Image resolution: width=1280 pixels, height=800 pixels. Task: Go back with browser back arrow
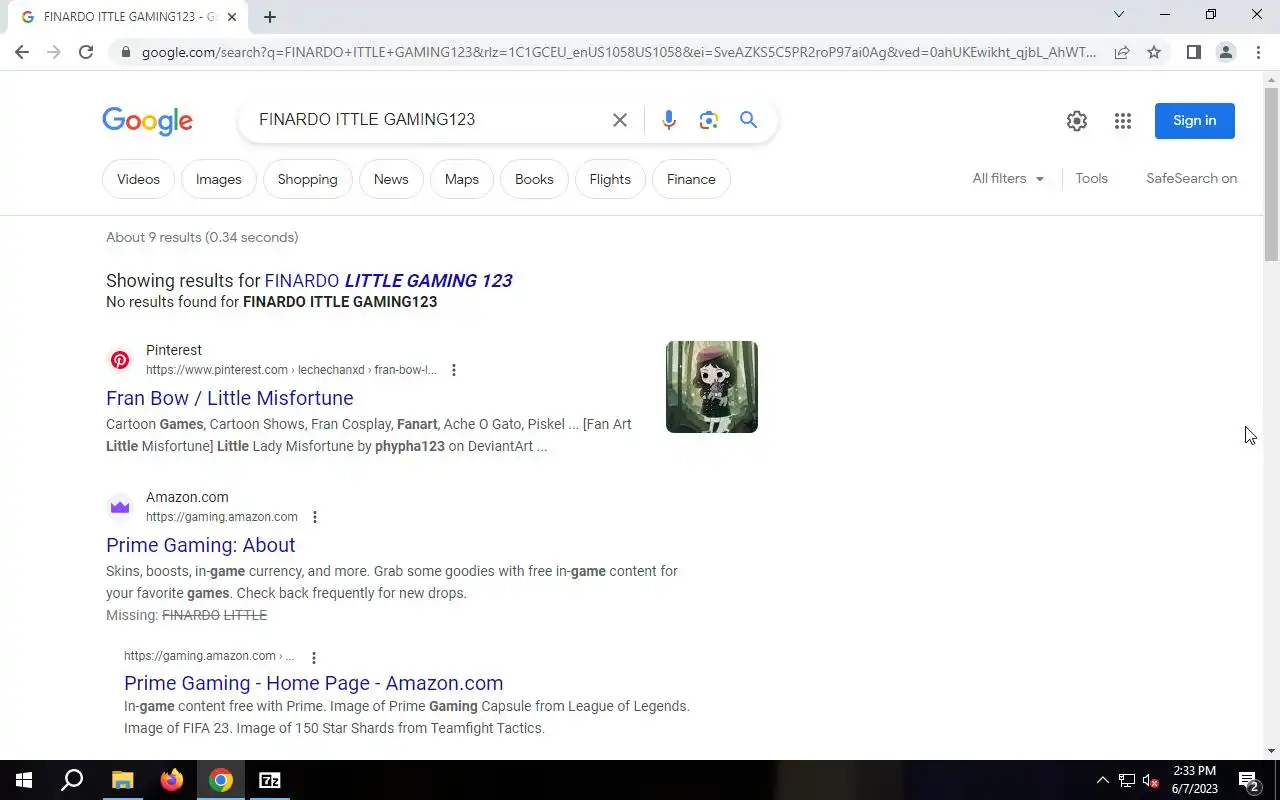click(x=22, y=52)
